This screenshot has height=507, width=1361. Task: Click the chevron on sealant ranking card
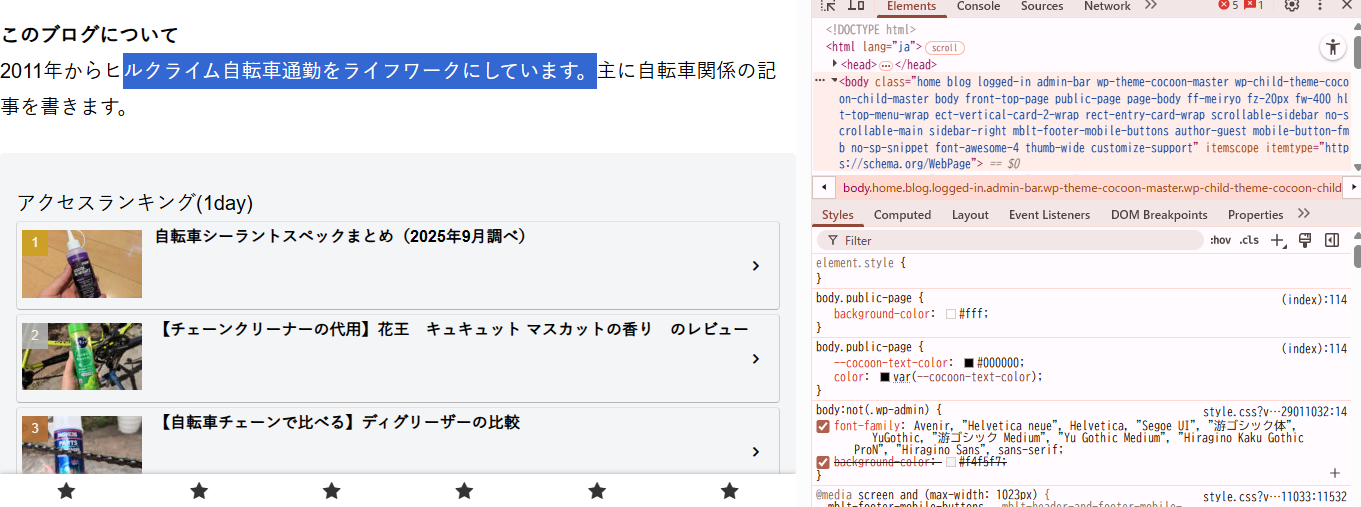(x=756, y=266)
